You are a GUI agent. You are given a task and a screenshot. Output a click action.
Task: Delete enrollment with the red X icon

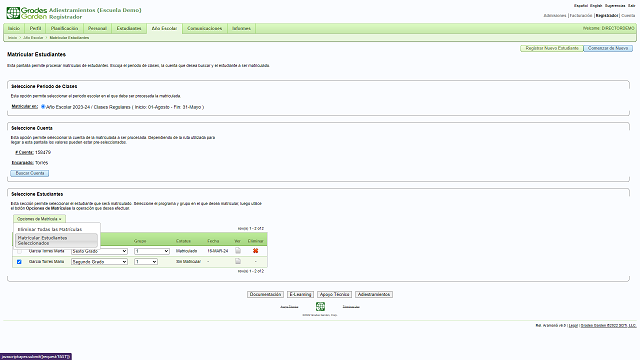point(256,251)
